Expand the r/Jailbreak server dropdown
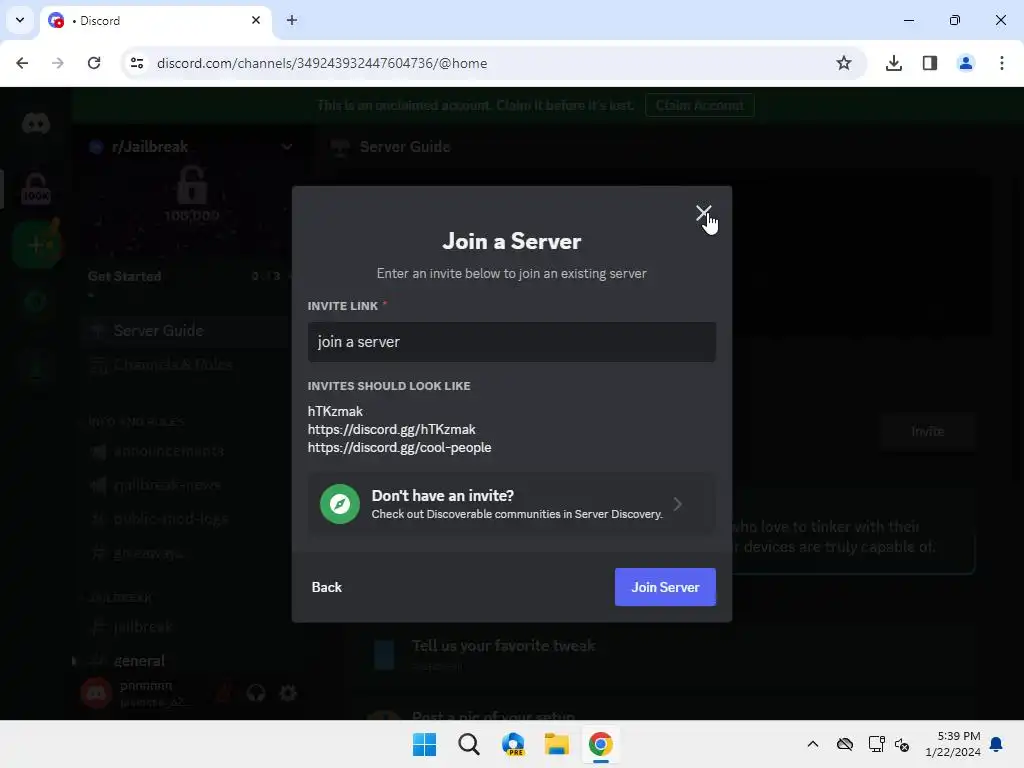The width and height of the screenshot is (1024, 768). [287, 147]
